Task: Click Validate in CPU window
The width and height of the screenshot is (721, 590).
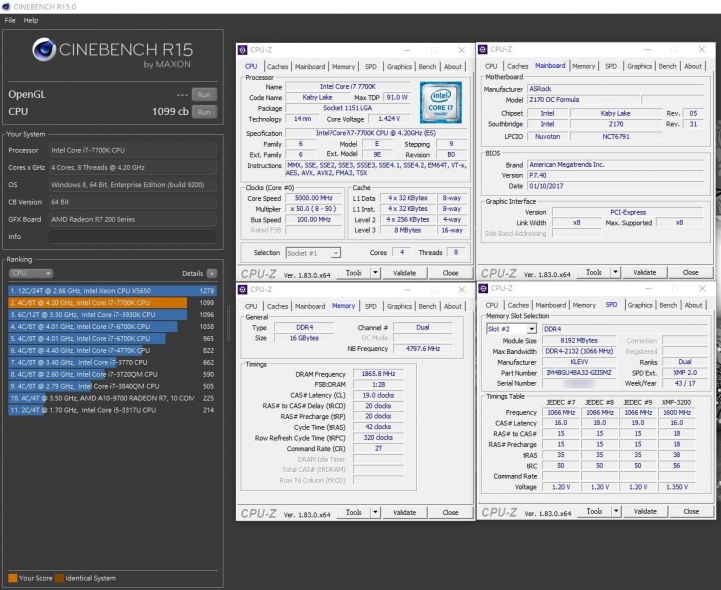Action: 404,273
